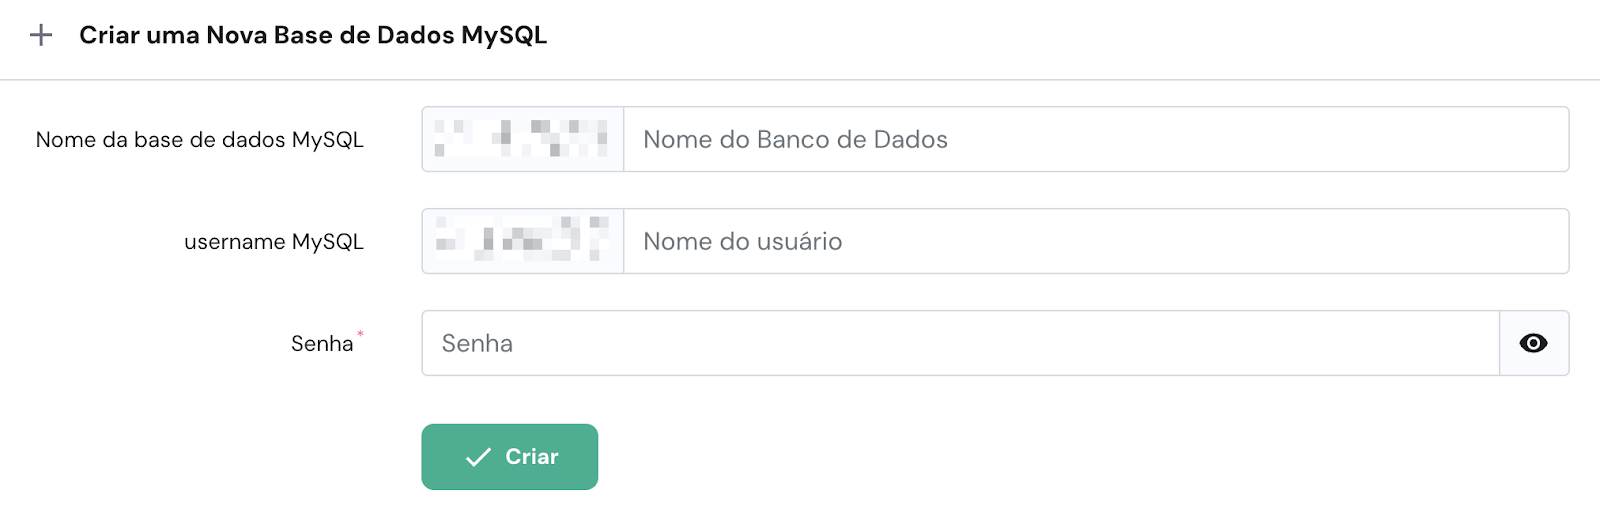Click the Senha field label
Image resolution: width=1600 pixels, height=509 pixels.
click(322, 344)
